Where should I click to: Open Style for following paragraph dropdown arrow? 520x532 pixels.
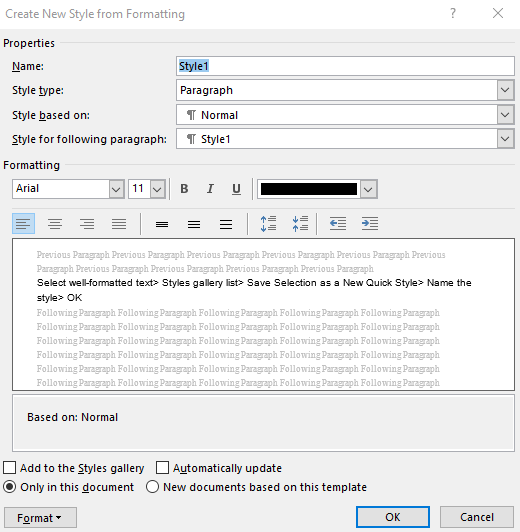tap(505, 139)
